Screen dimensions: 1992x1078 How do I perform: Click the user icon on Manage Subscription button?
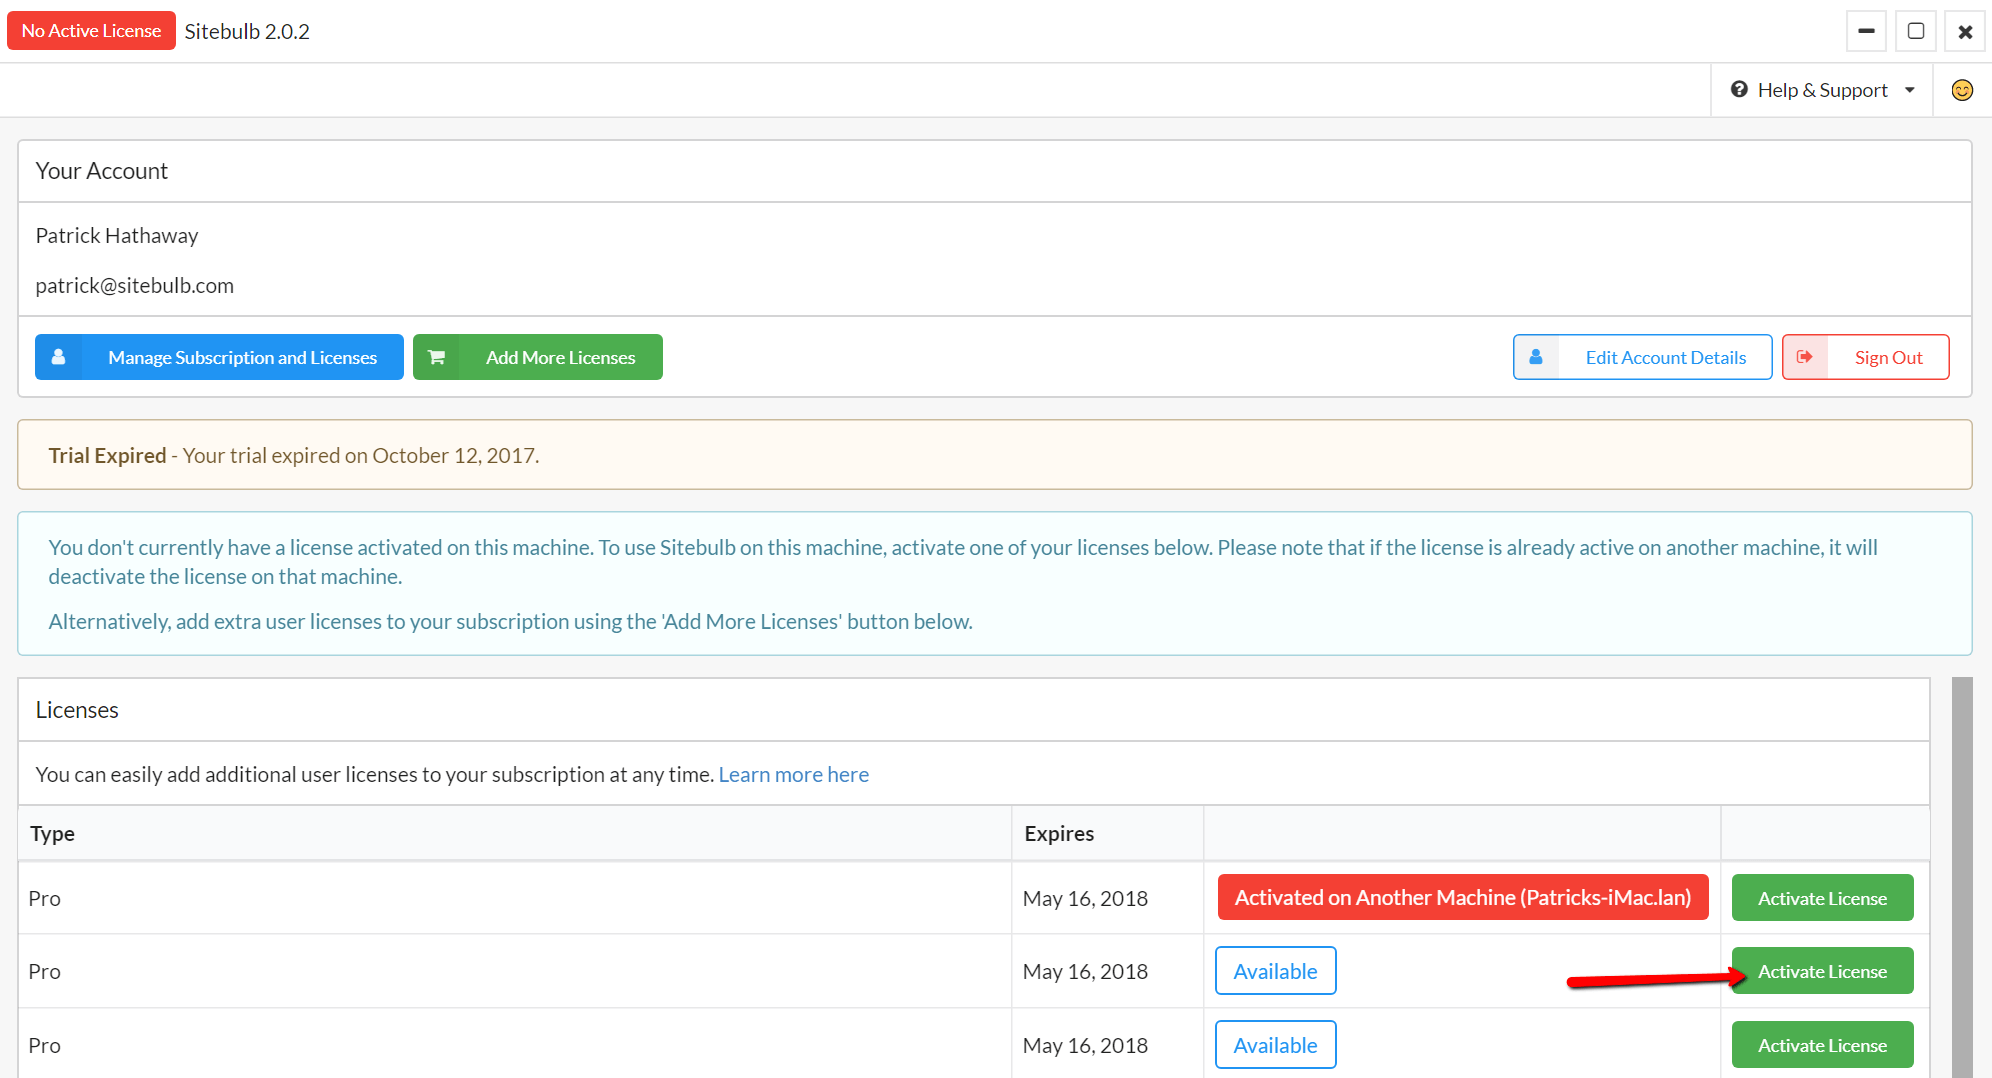[59, 357]
